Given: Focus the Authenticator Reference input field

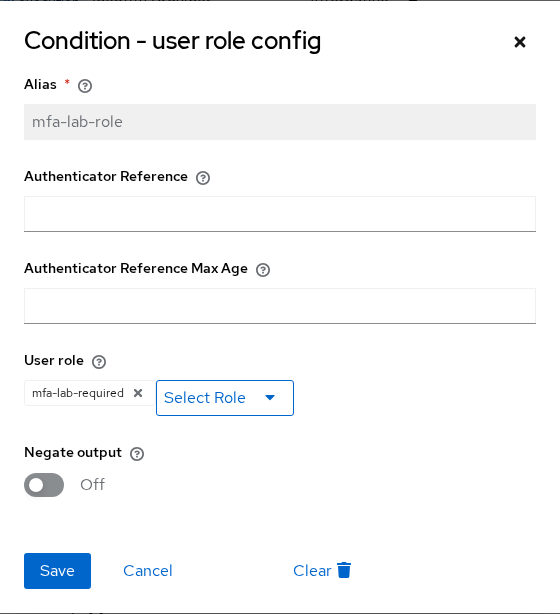Looking at the screenshot, I should (x=280, y=214).
